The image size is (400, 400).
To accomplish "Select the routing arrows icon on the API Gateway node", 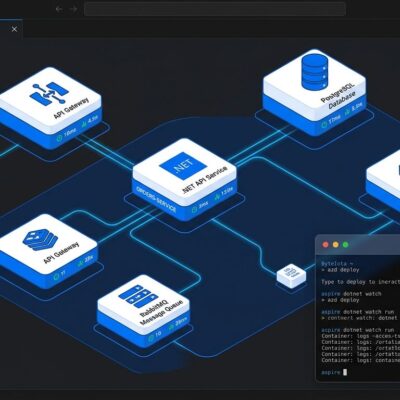I will 49,94.
